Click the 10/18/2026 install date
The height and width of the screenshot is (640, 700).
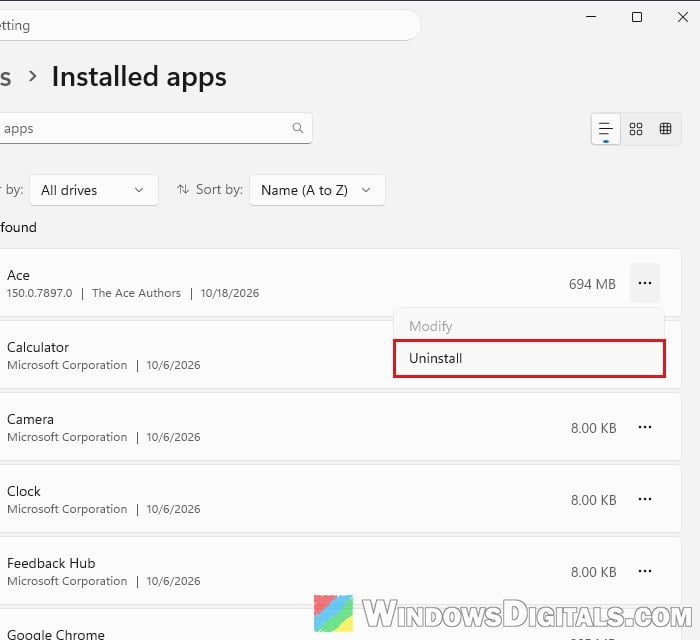229,293
